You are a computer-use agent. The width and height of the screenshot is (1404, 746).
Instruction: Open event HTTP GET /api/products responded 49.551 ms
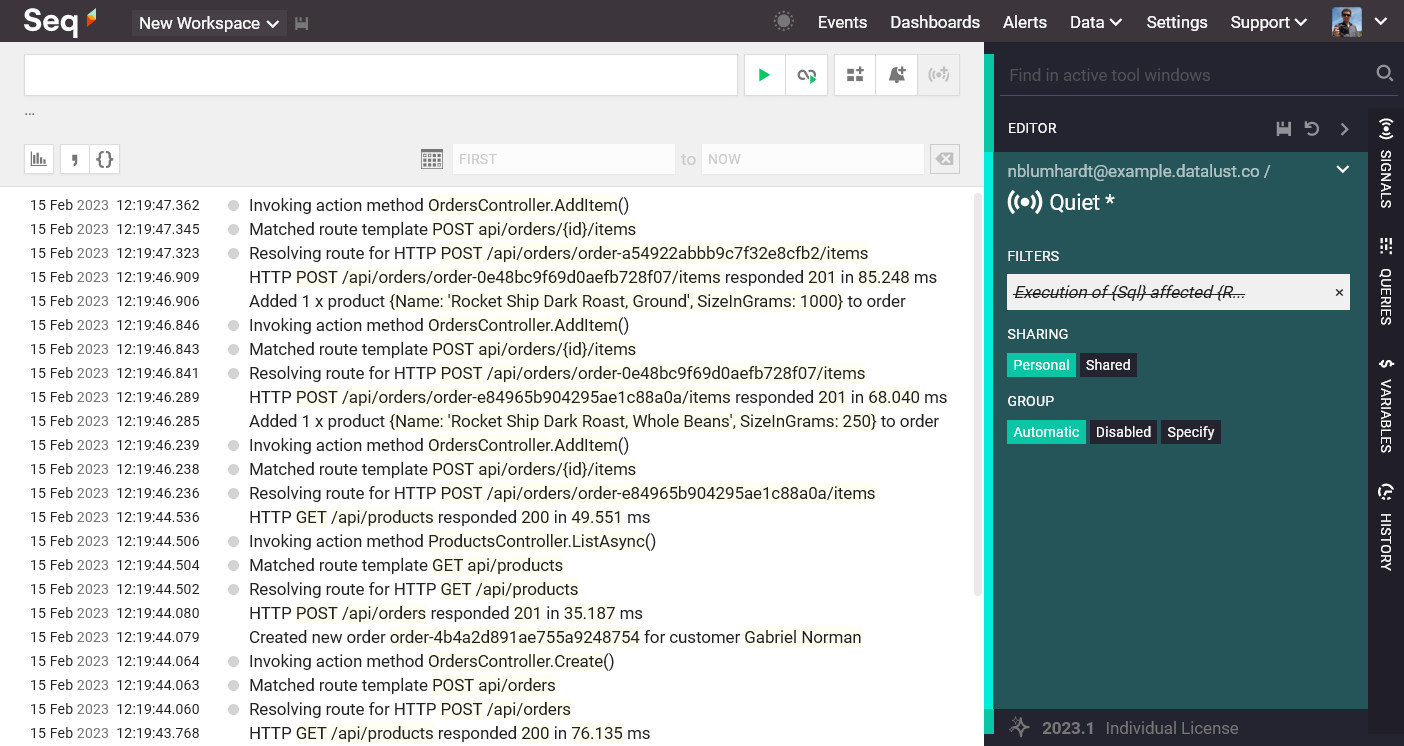tap(449, 517)
